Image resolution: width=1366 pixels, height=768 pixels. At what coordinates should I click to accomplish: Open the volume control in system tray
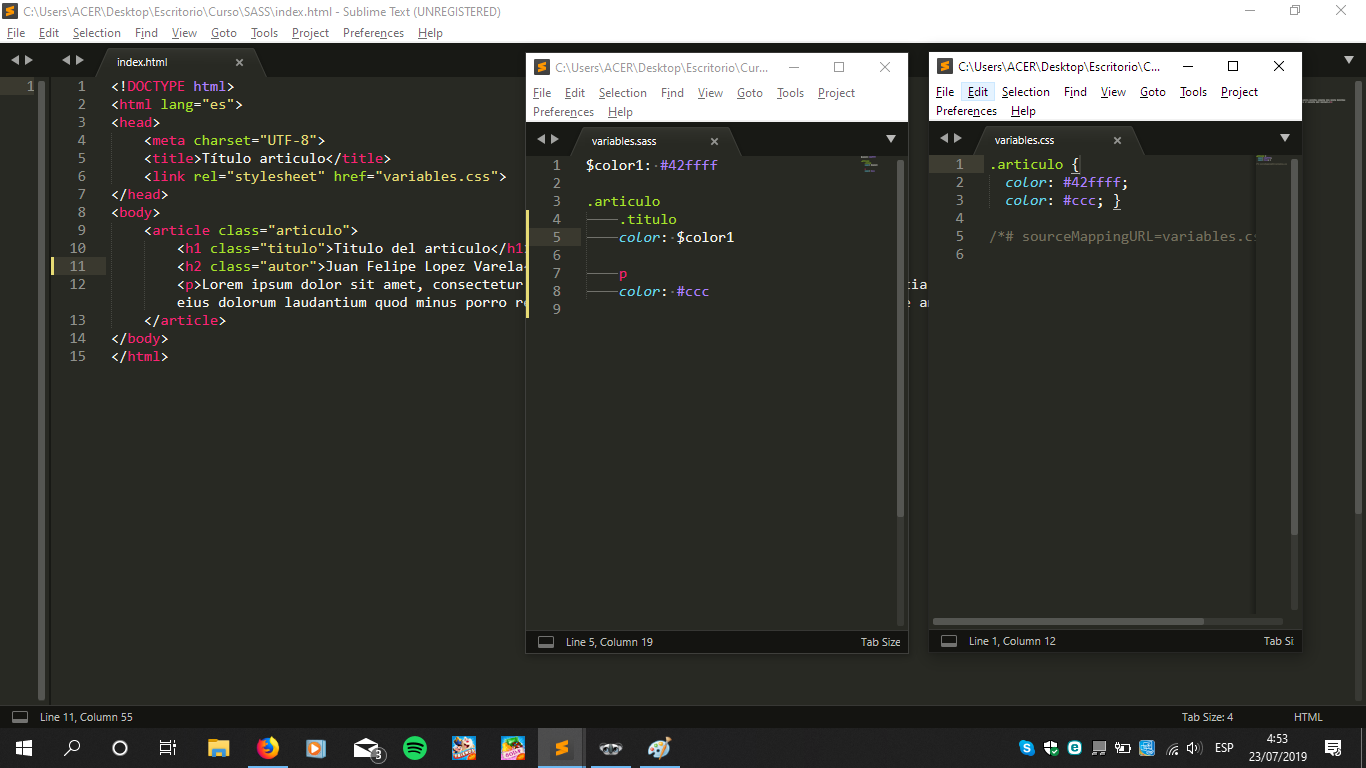click(x=1193, y=748)
